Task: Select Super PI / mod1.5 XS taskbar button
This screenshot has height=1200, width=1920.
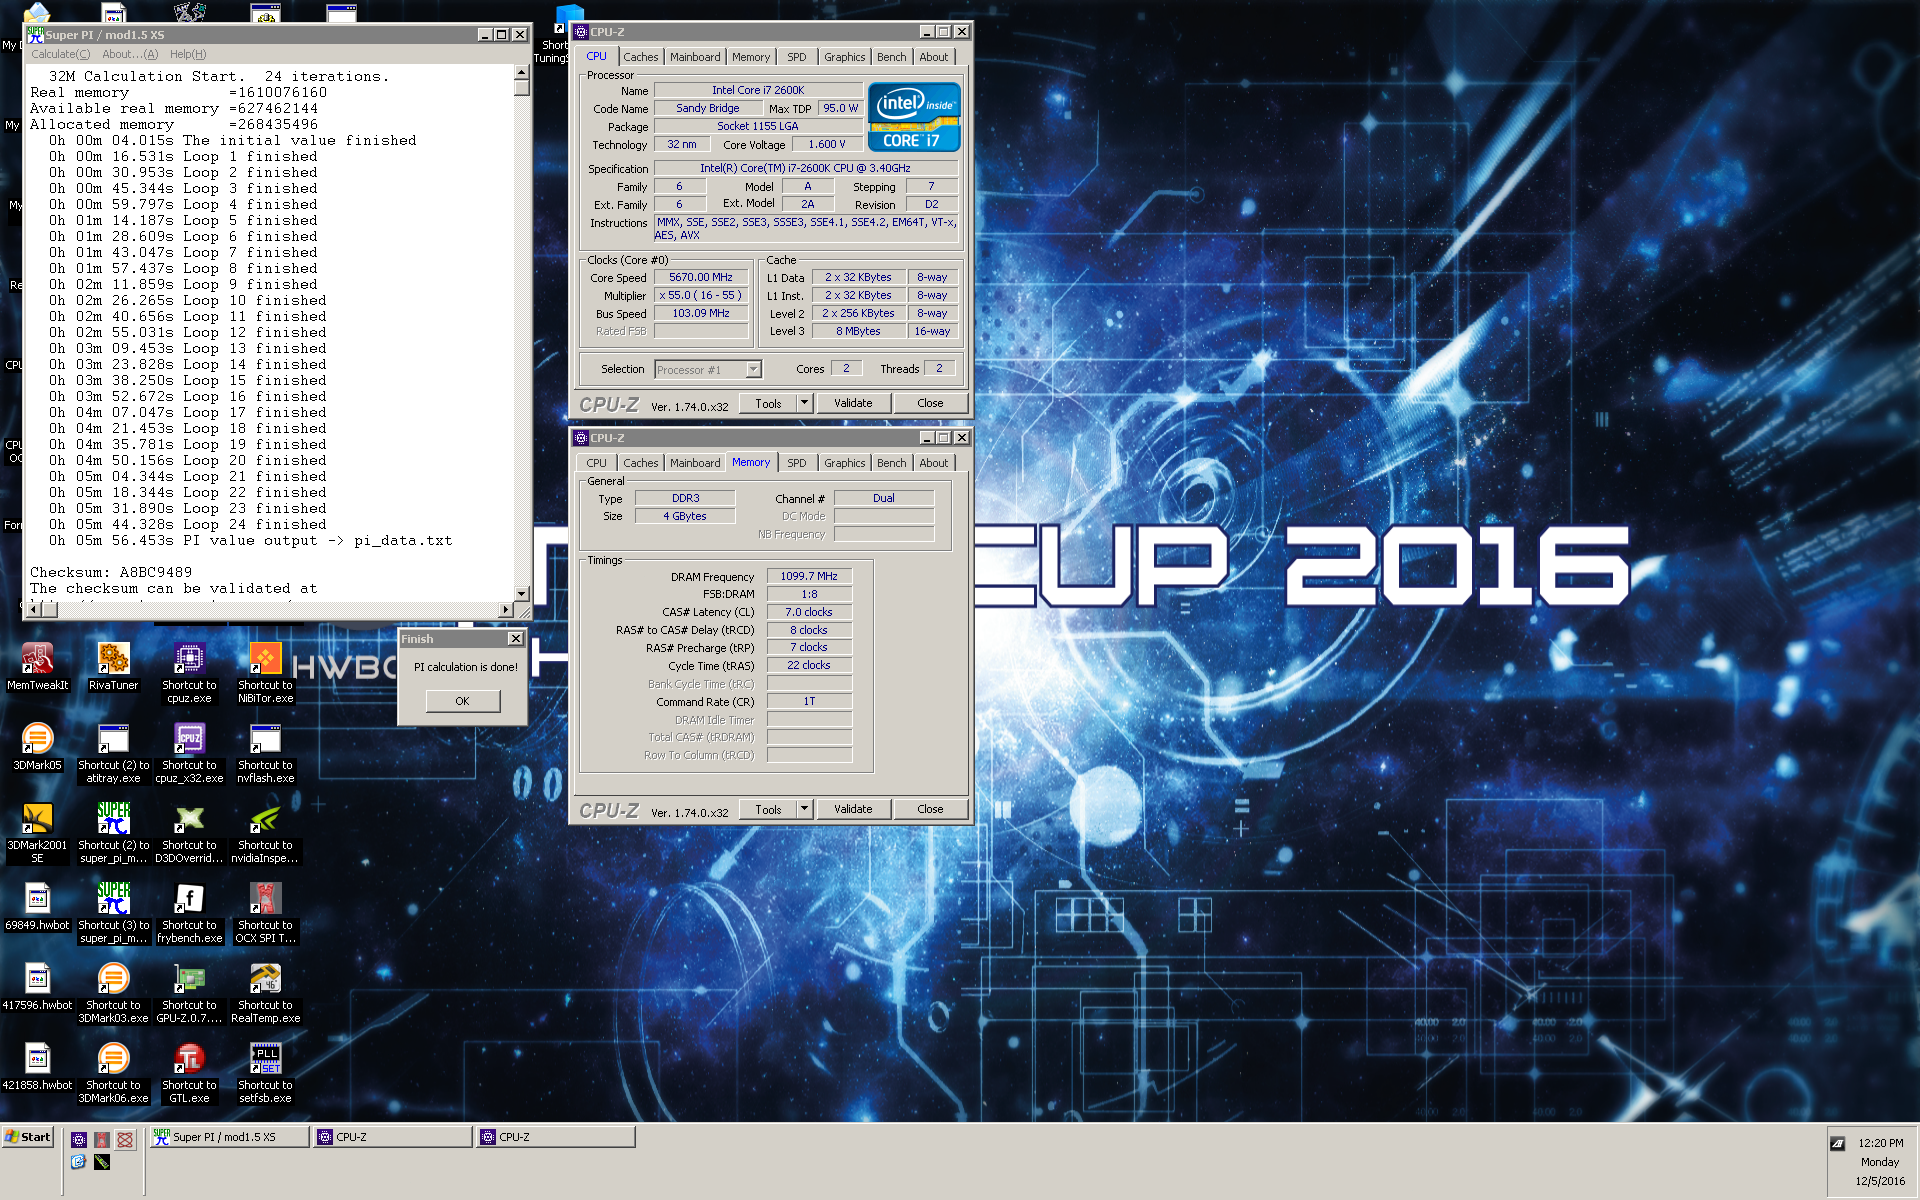Action: 229,1137
